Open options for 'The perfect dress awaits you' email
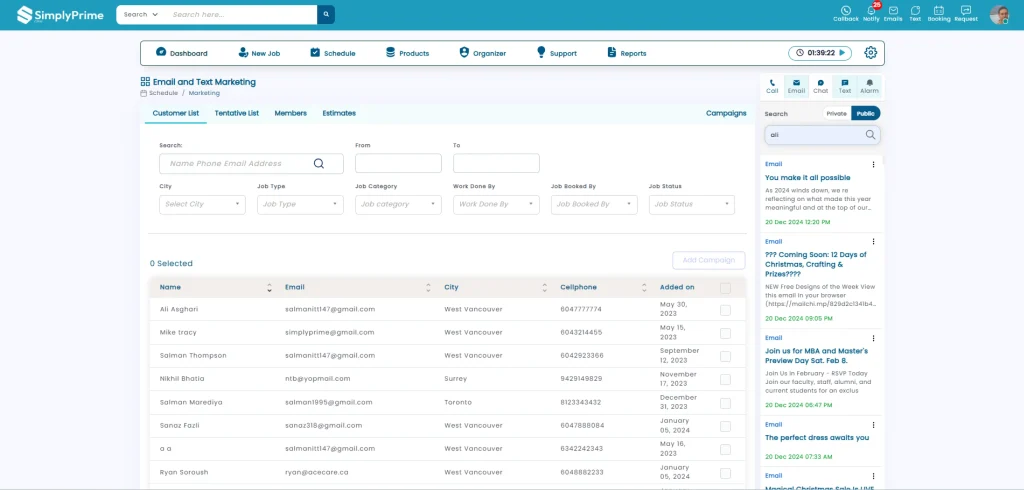 tap(873, 425)
